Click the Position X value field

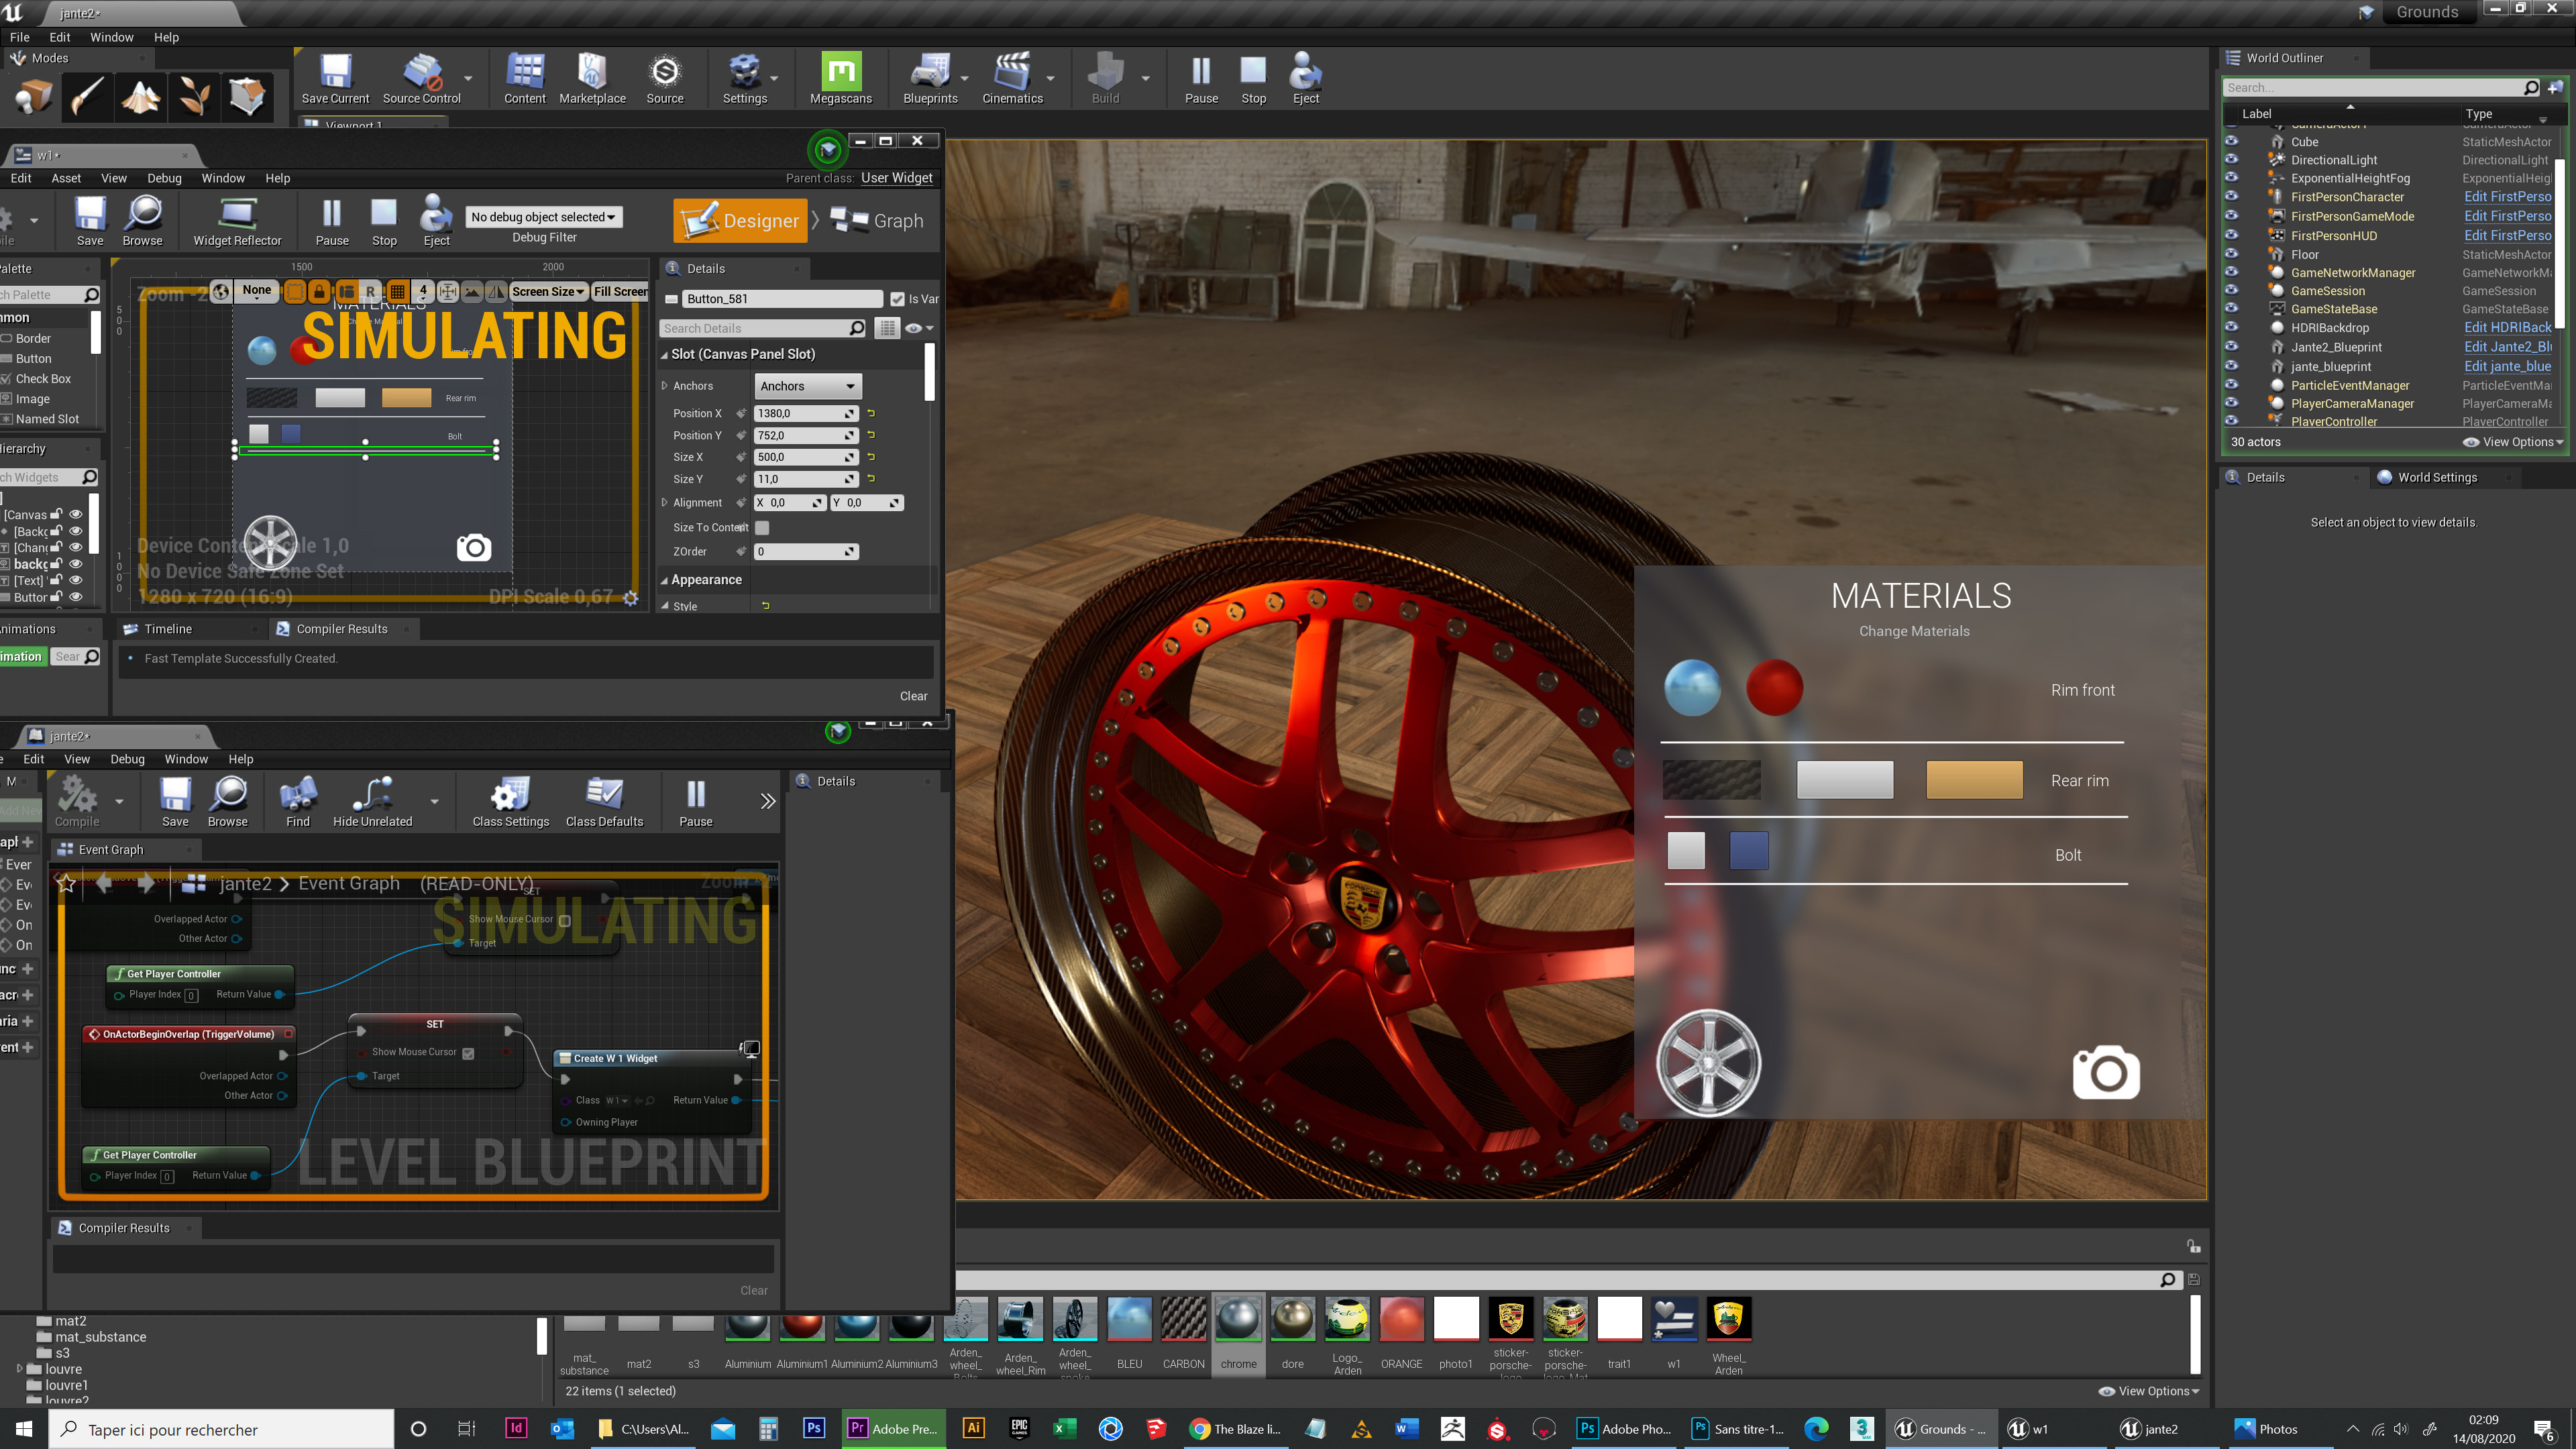tap(806, 413)
